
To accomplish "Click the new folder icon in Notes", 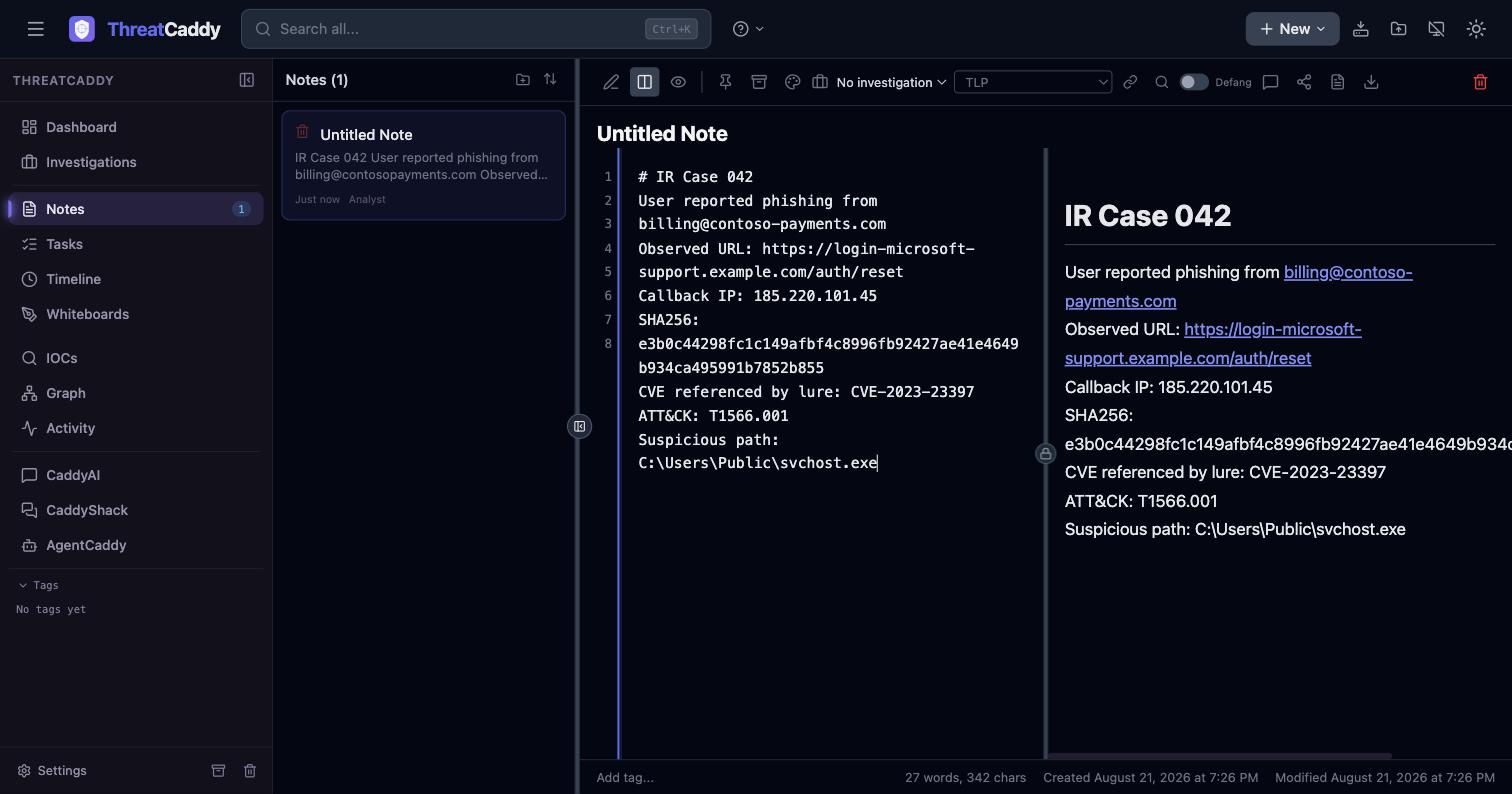I will (523, 79).
